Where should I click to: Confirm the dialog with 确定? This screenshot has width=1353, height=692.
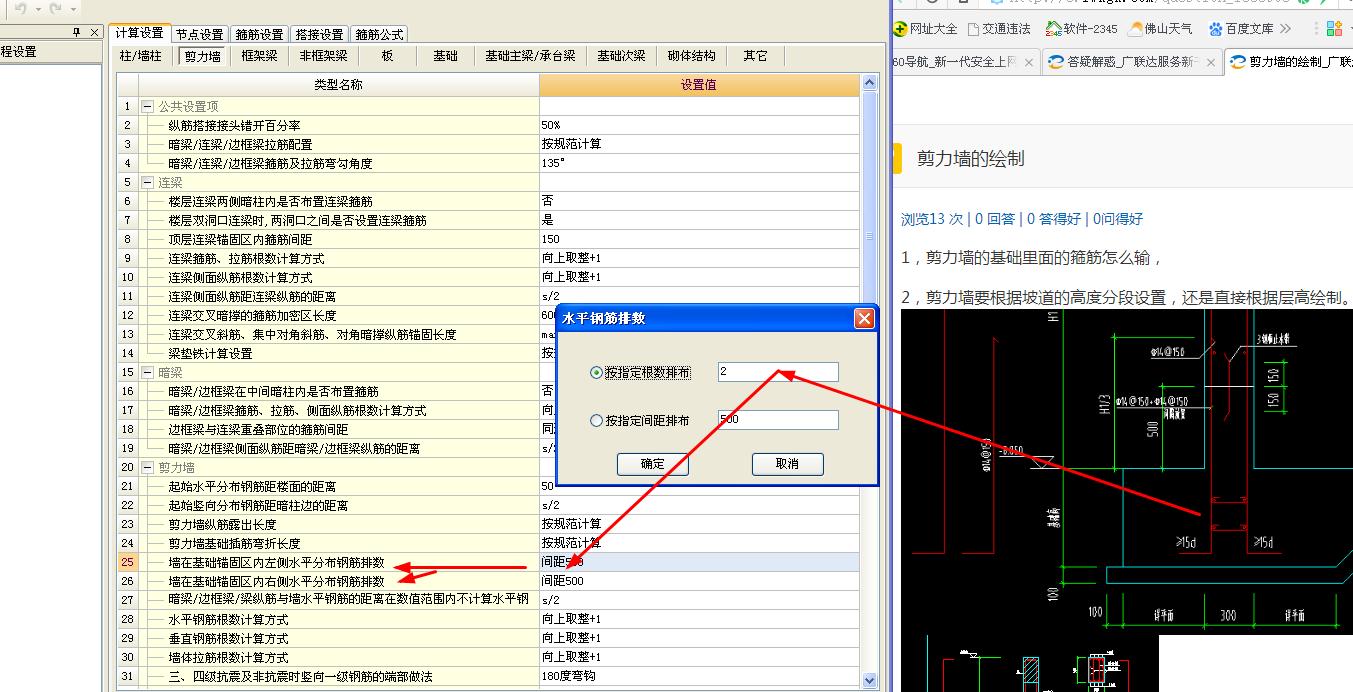[652, 464]
